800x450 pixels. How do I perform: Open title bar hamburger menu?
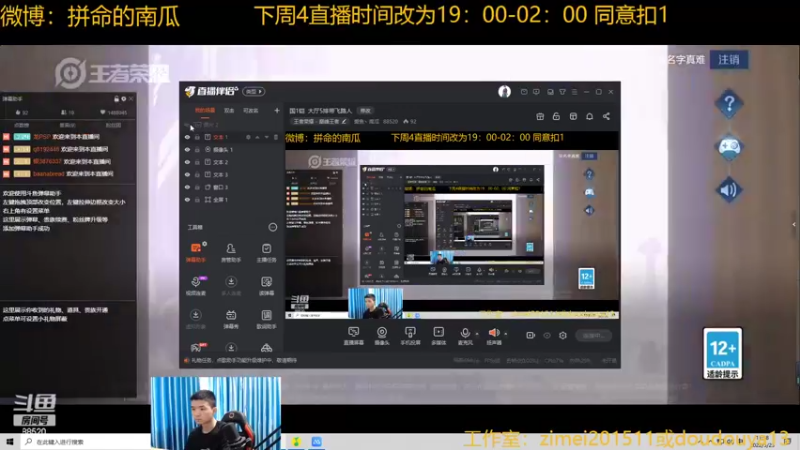click(x=574, y=92)
